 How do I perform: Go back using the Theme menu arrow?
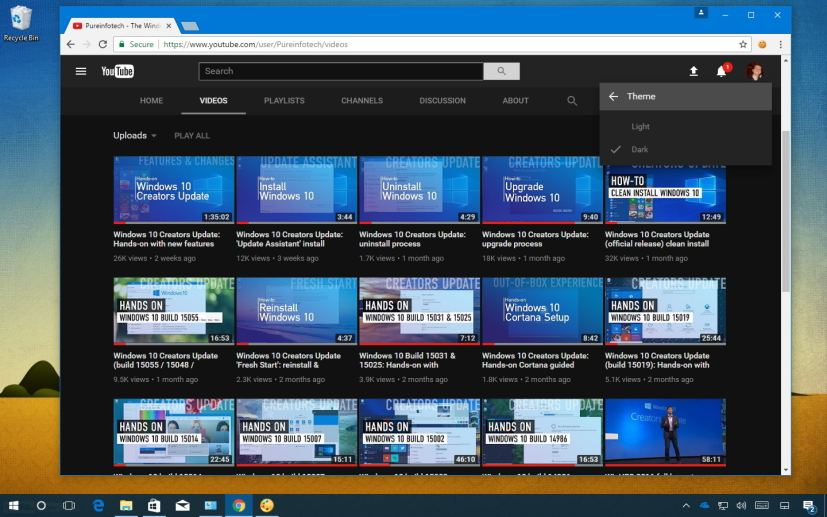coord(613,96)
